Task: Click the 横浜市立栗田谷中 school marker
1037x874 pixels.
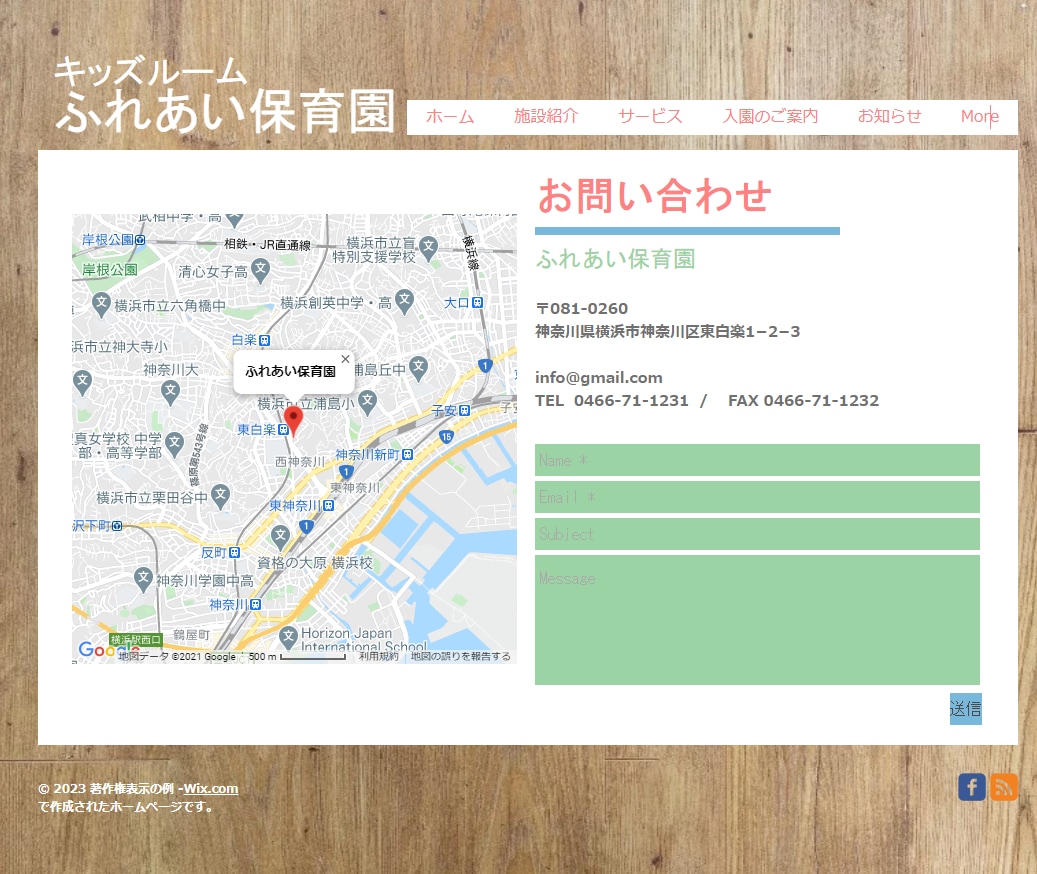Action: tap(220, 496)
